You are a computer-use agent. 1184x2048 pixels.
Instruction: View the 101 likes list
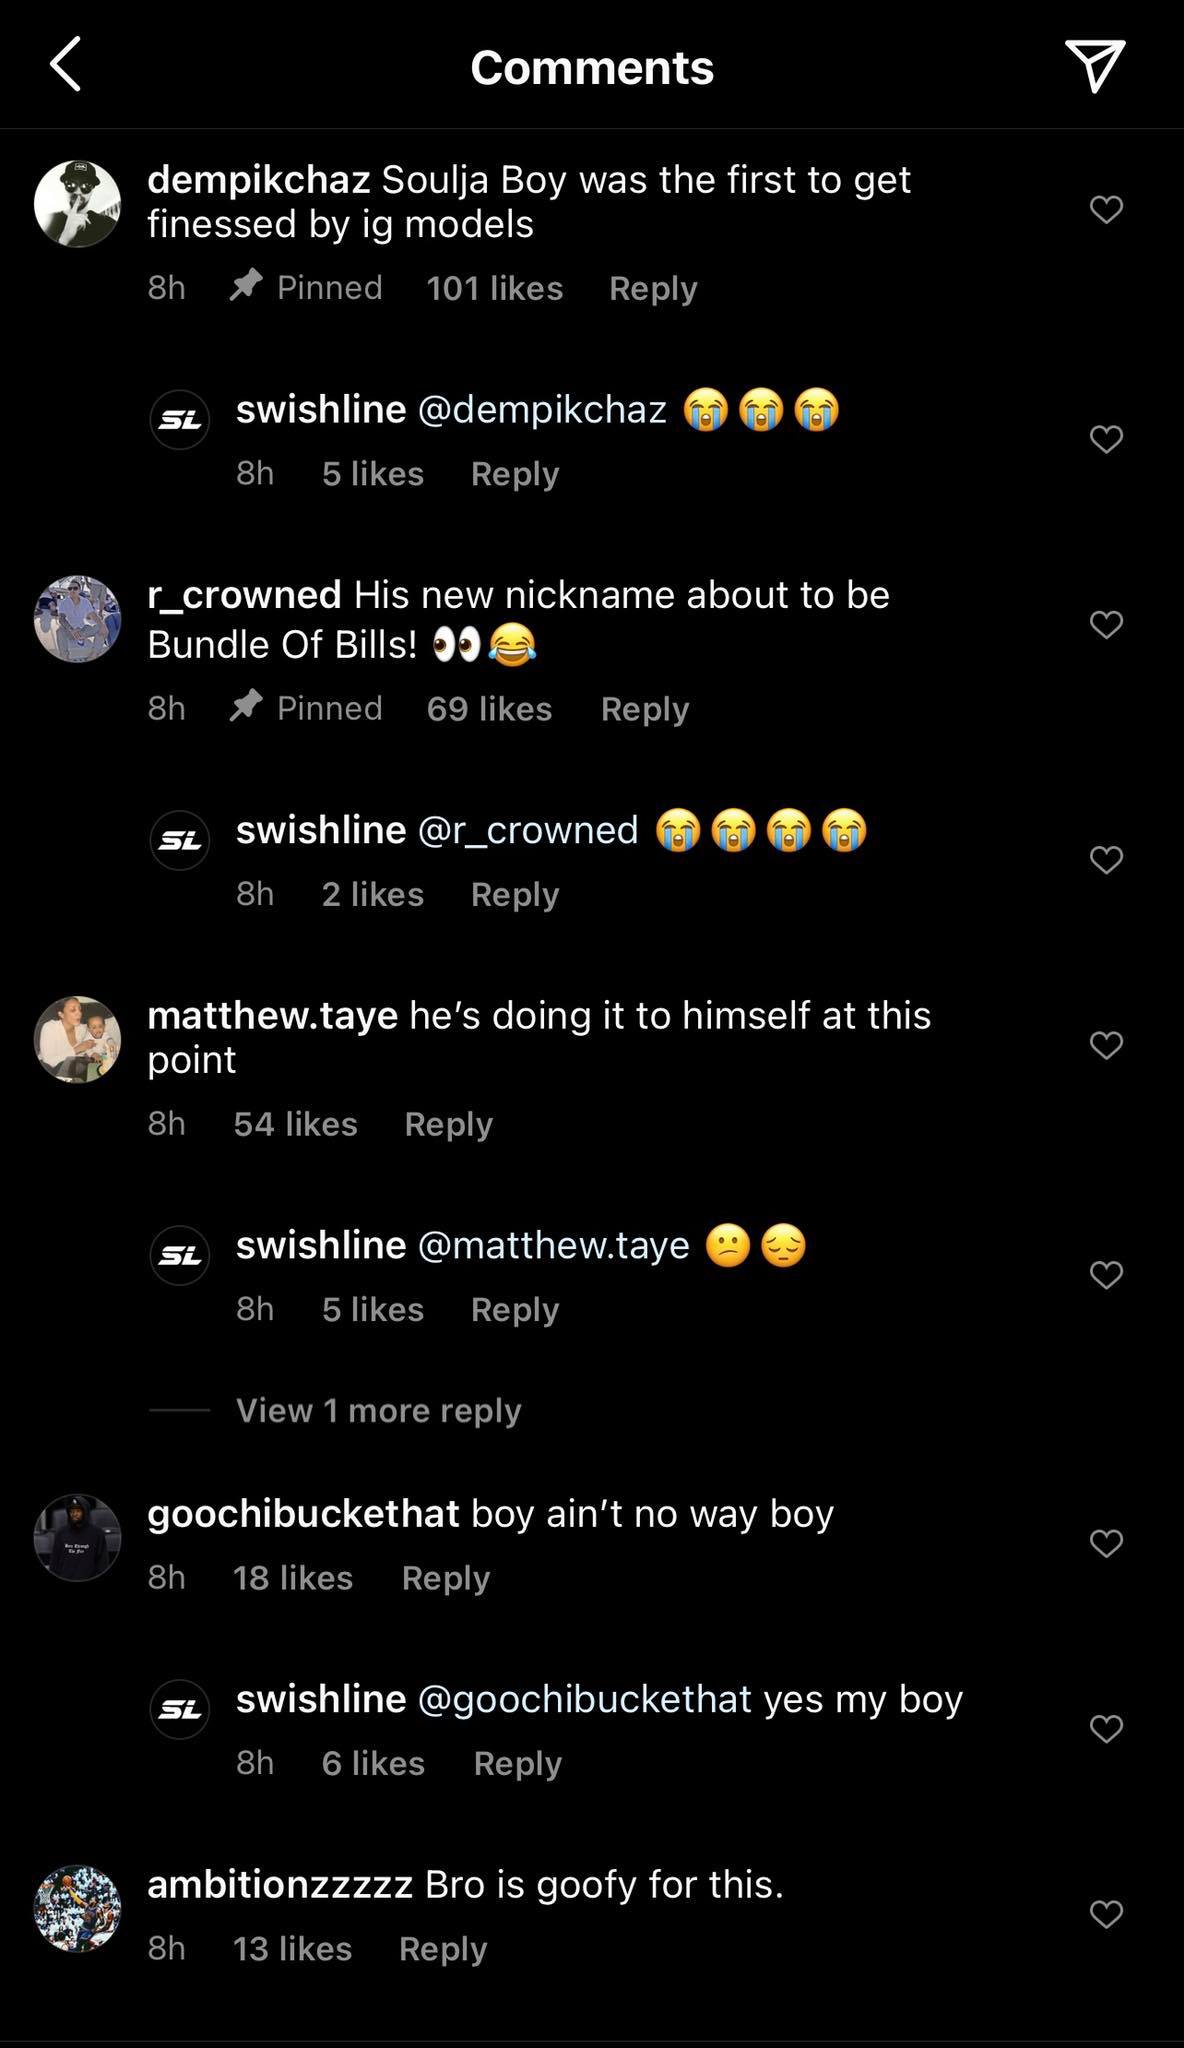[494, 288]
